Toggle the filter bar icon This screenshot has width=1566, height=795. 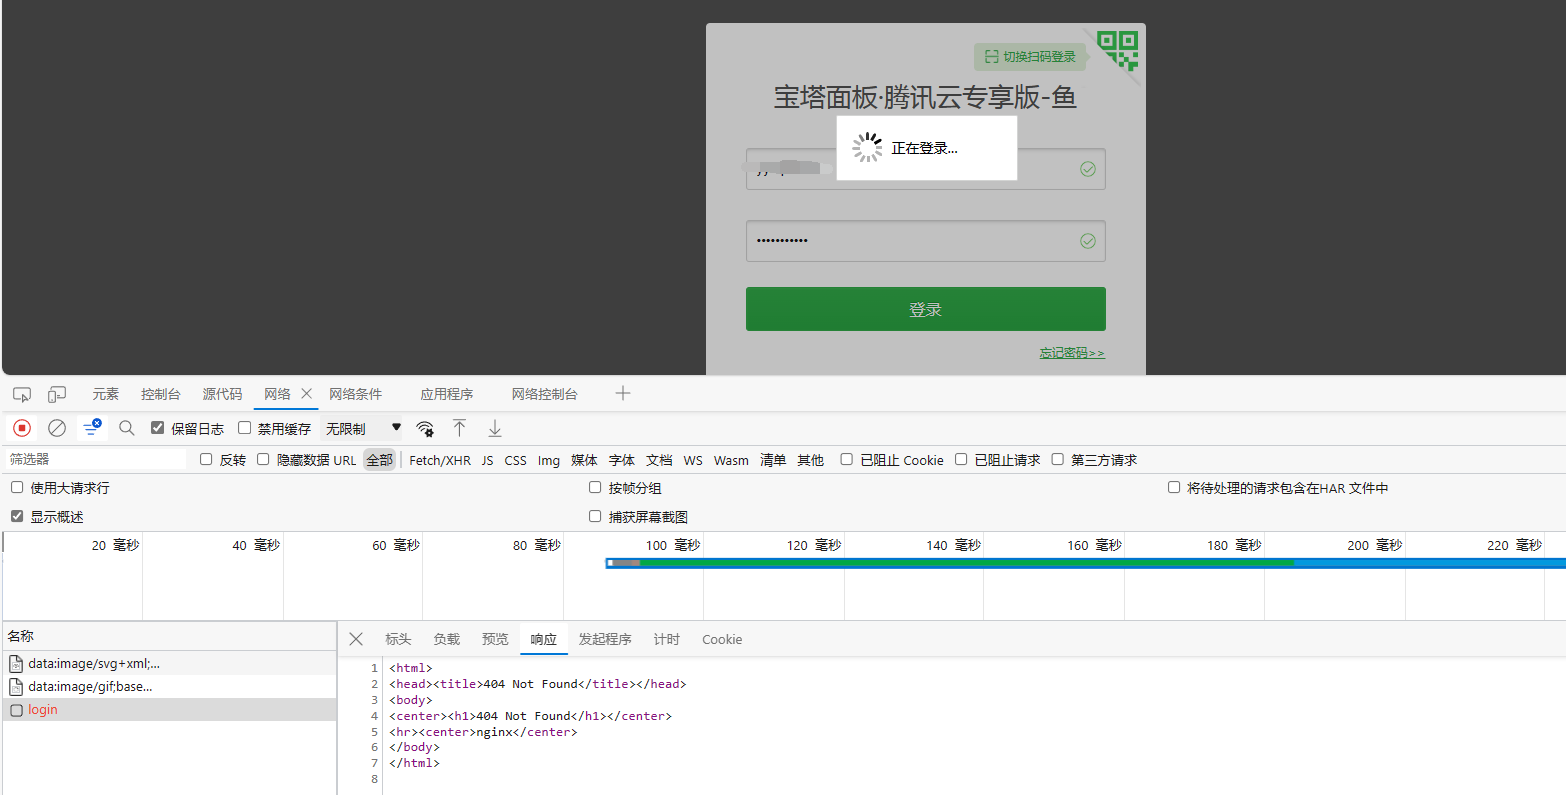click(92, 428)
